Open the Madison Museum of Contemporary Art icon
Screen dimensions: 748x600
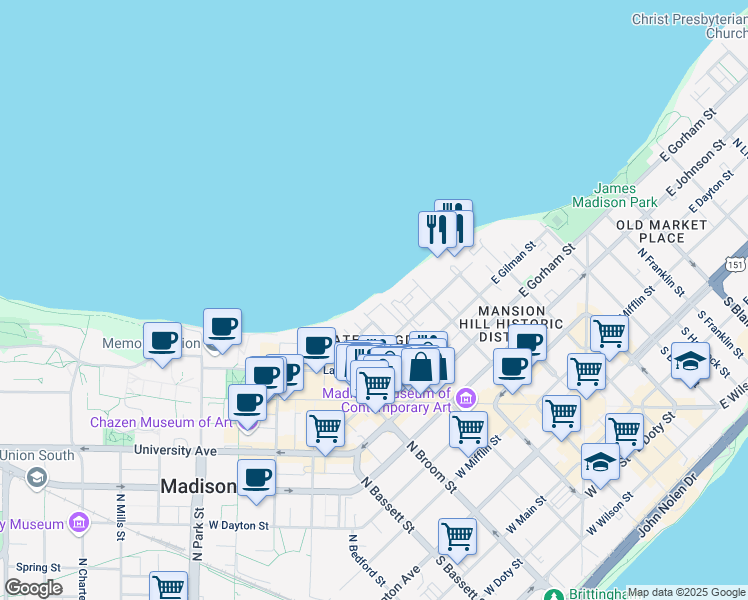pos(466,399)
